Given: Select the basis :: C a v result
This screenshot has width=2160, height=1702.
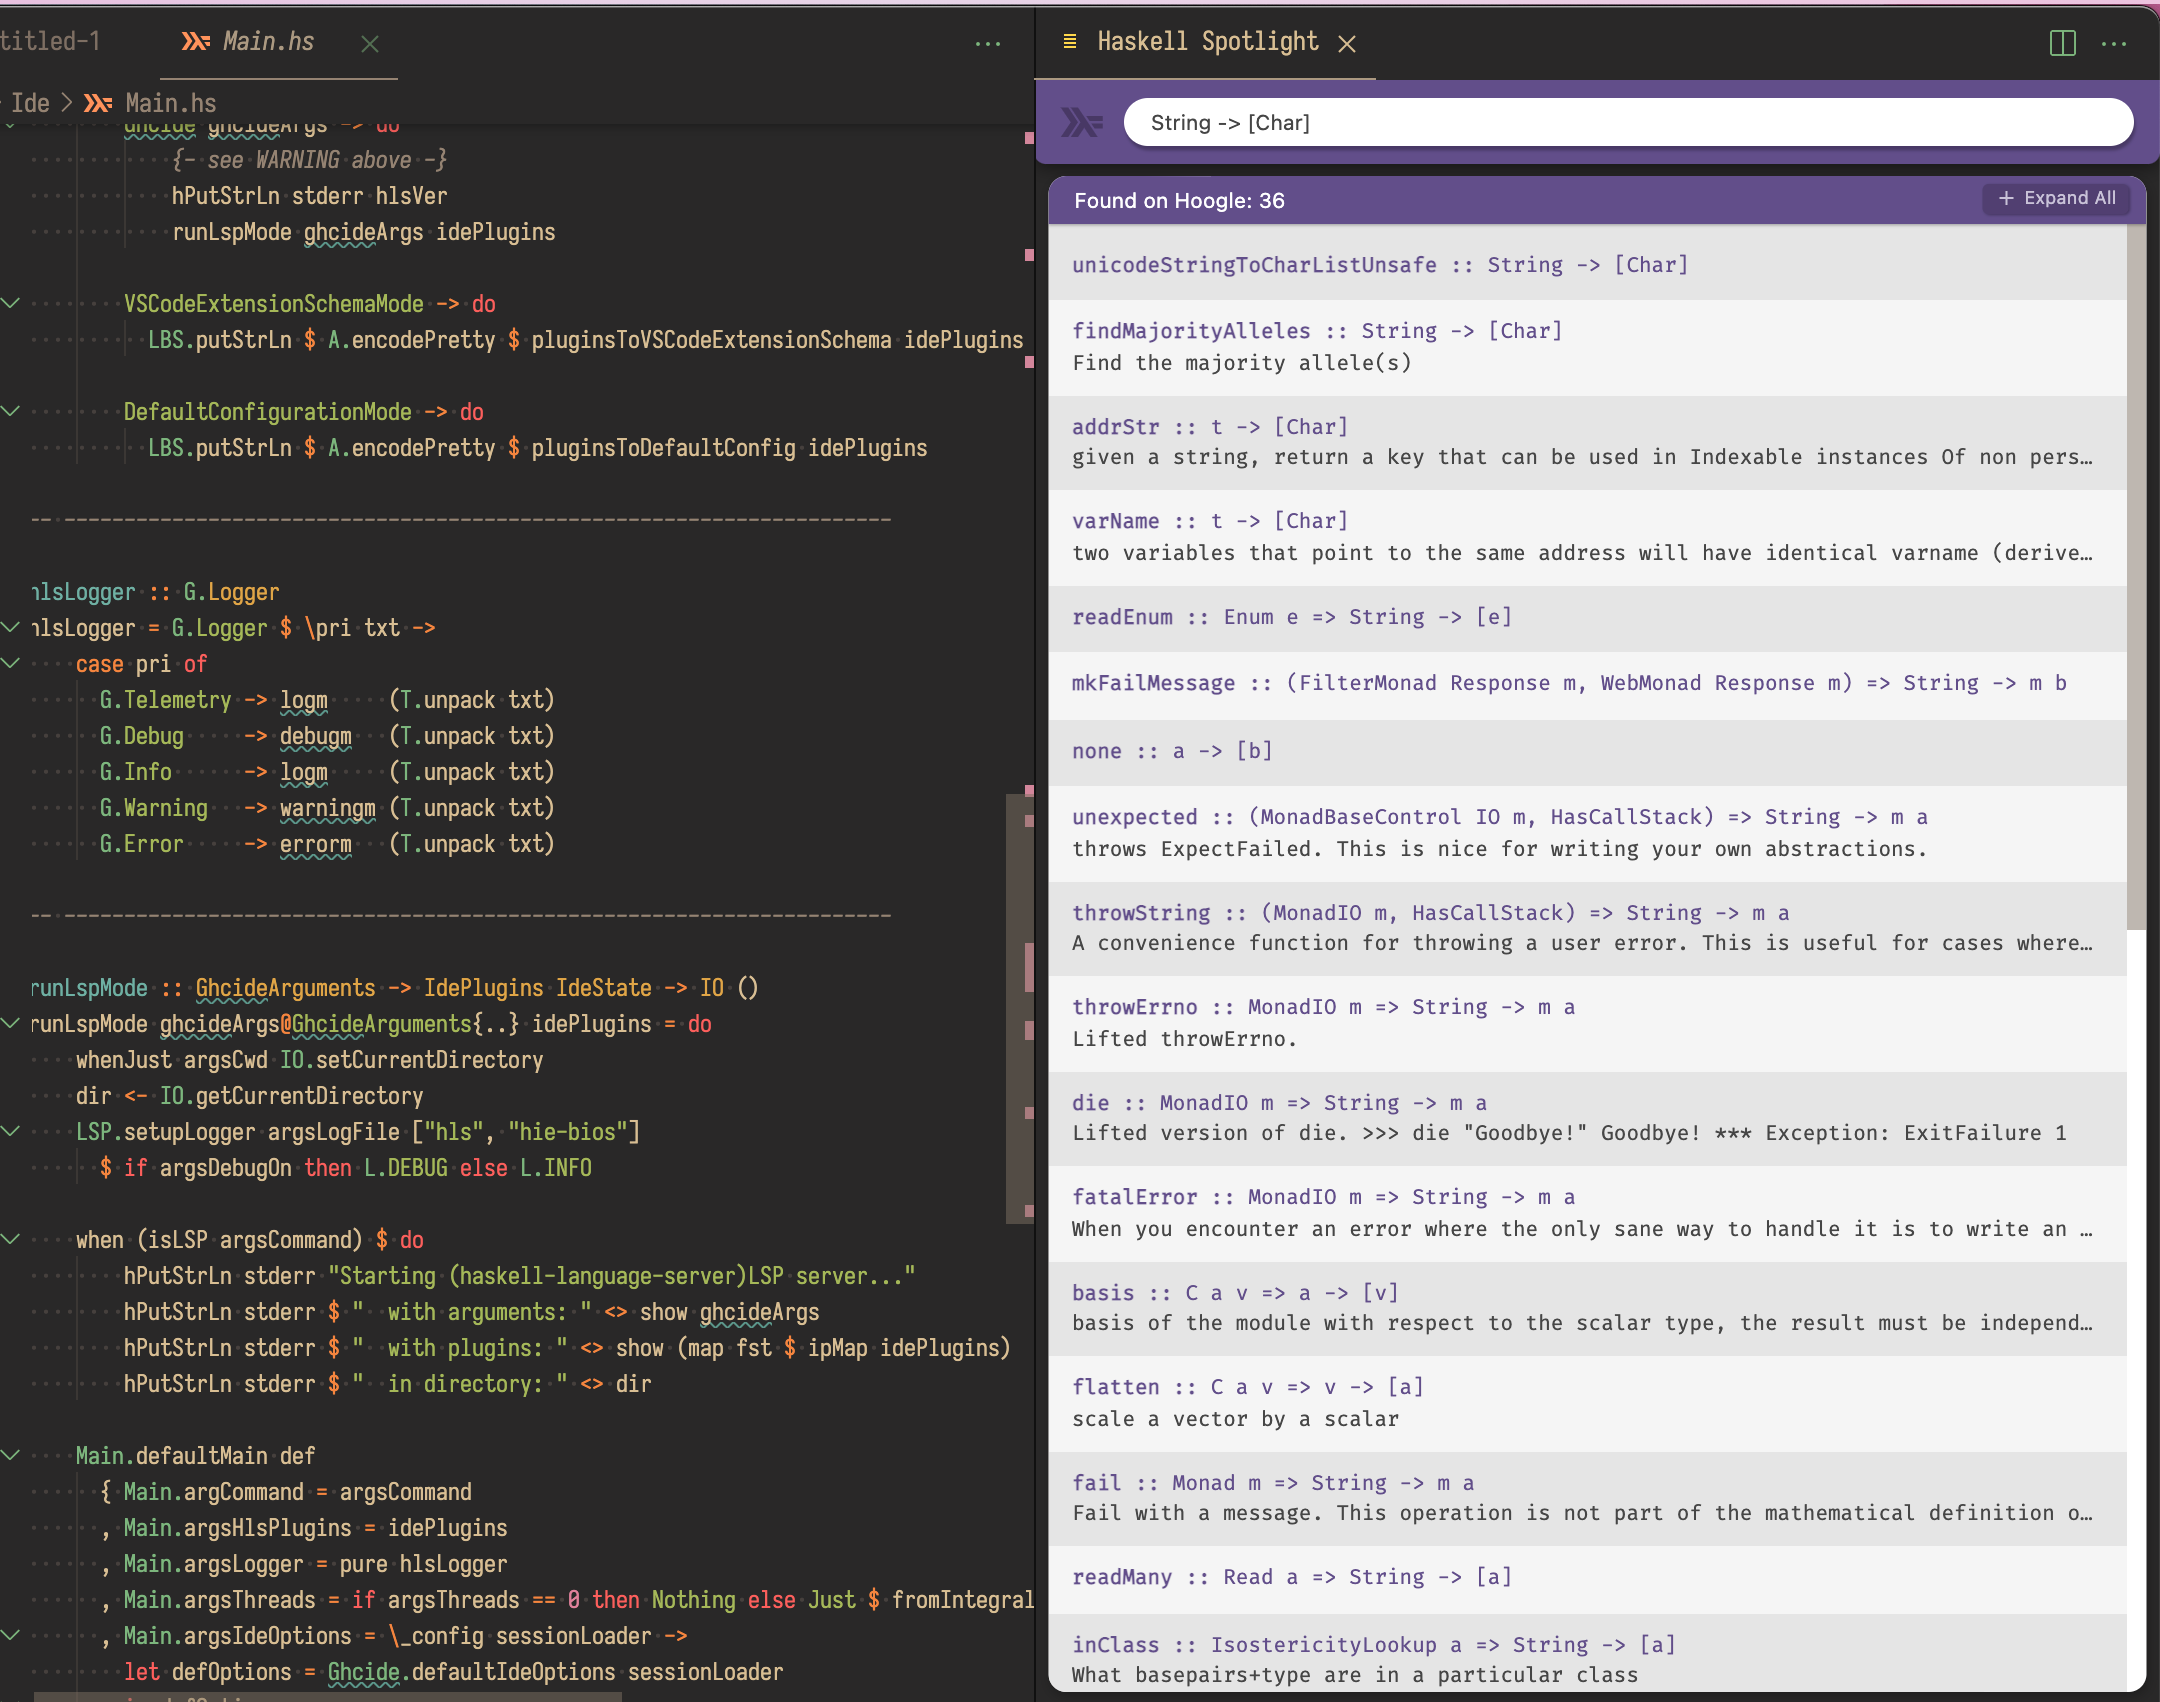Looking at the screenshot, I should coord(1587,1308).
